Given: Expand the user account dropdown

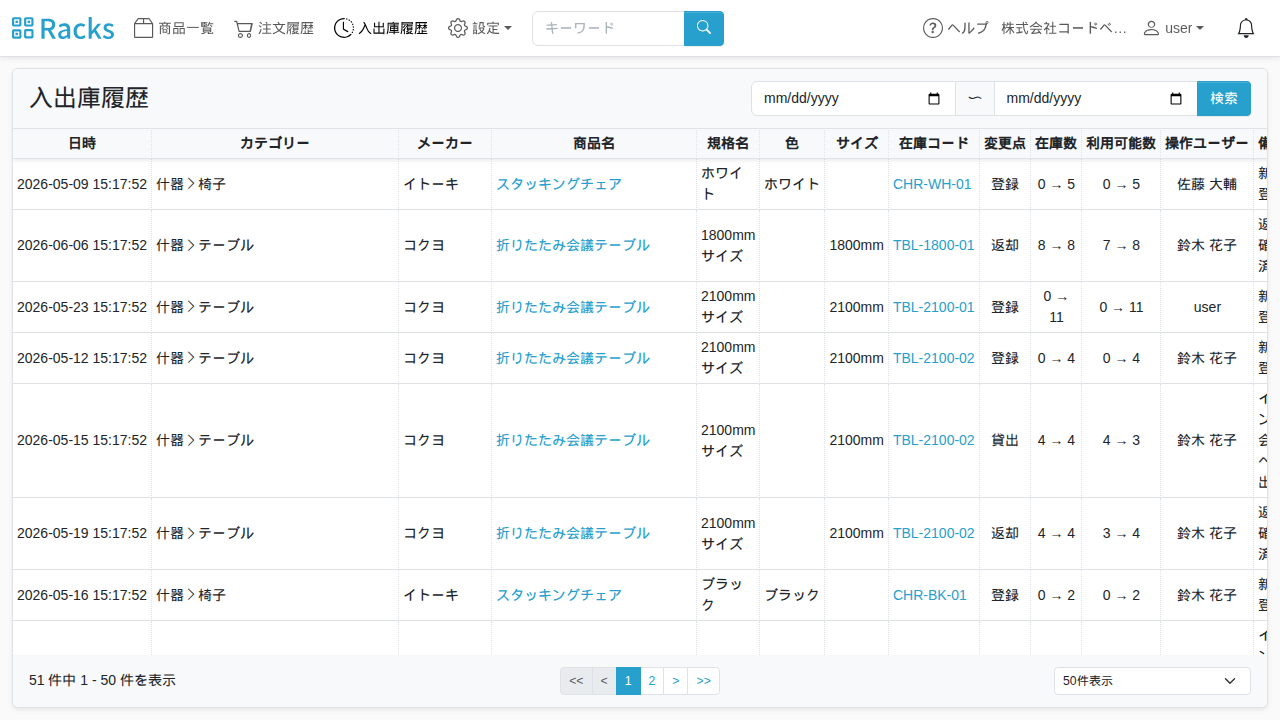Looking at the screenshot, I should pyautogui.click(x=1174, y=28).
